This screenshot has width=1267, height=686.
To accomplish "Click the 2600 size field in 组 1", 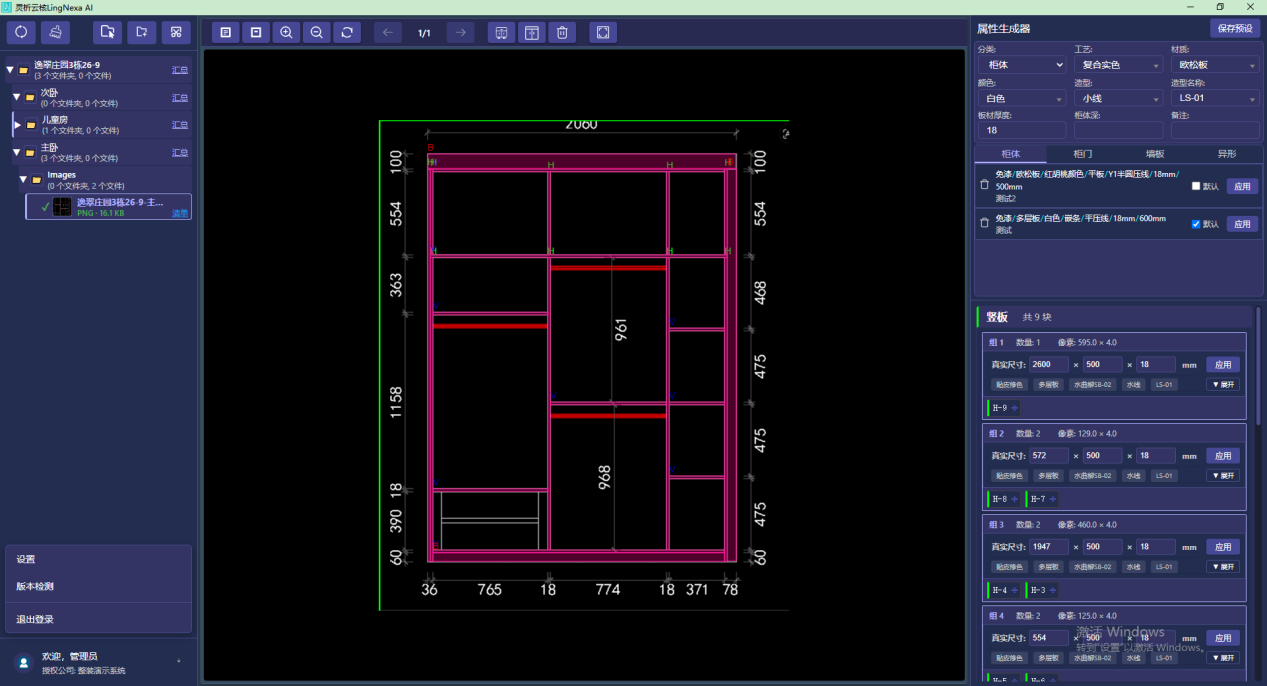I will click(1047, 364).
